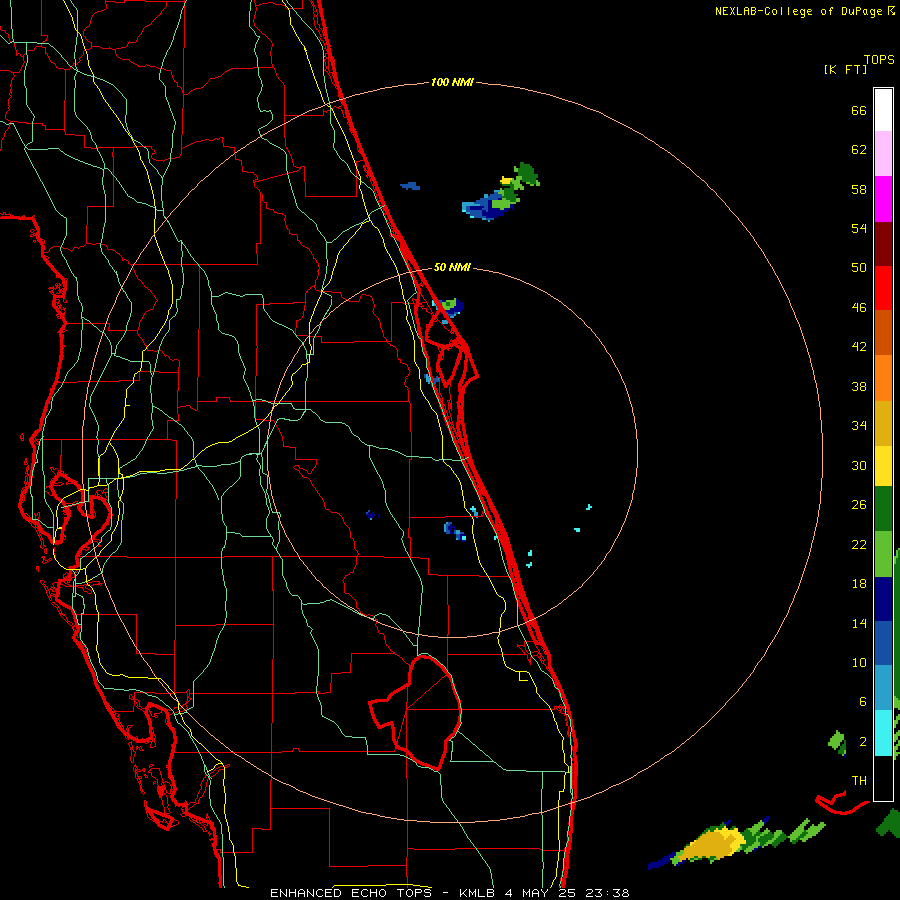Select the dark green legend swatch

[x=883, y=509]
